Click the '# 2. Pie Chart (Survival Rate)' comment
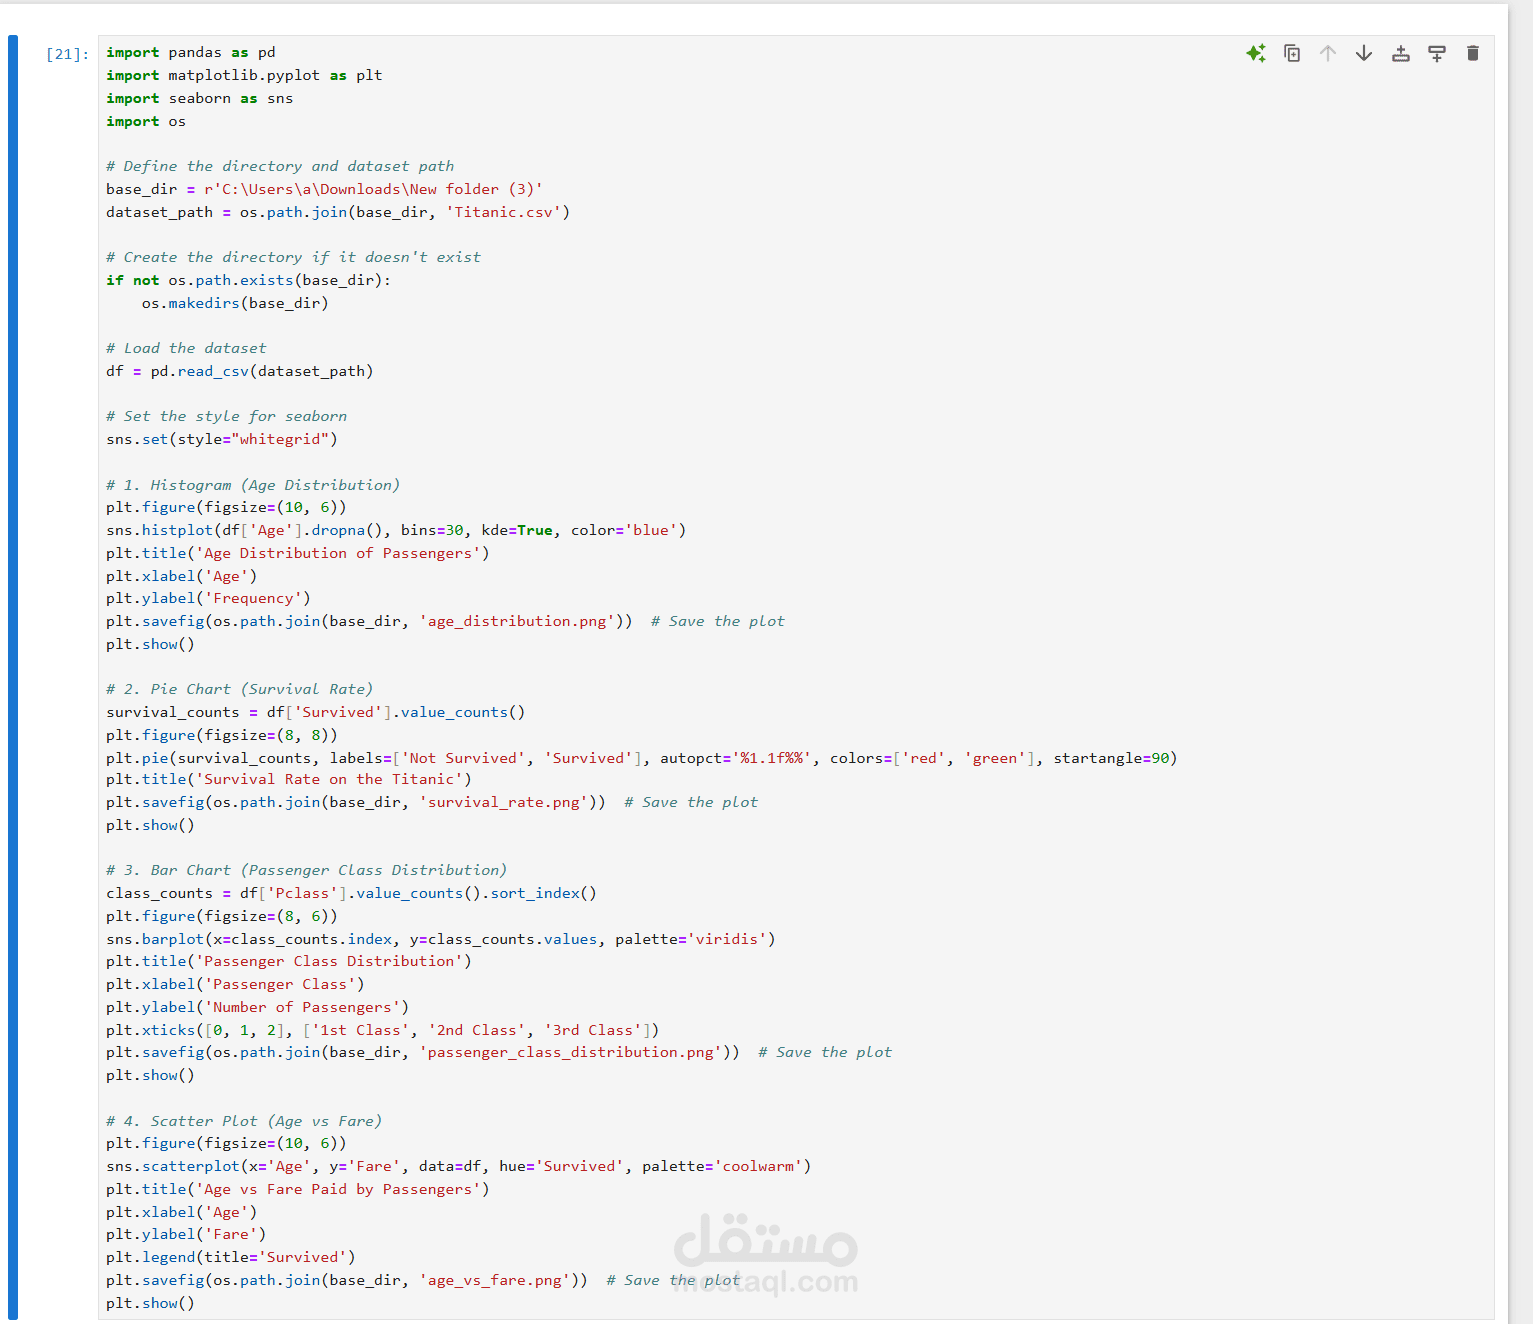Image resolution: width=1533 pixels, height=1324 pixels. [x=240, y=689]
